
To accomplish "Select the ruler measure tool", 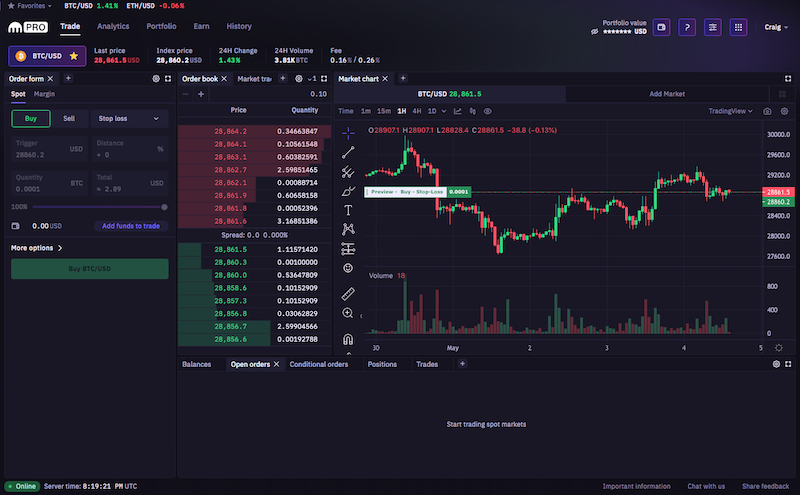I will pos(348,293).
